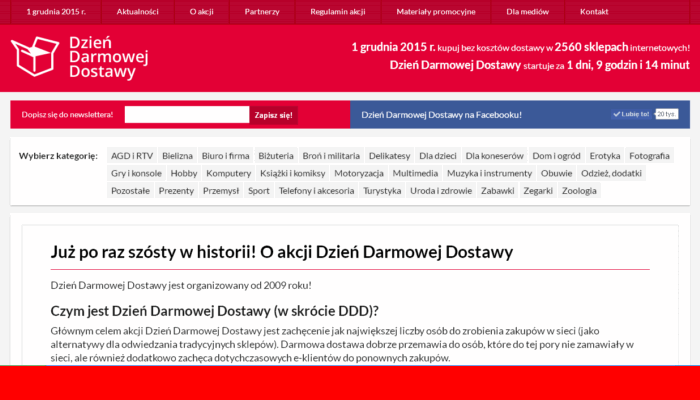Select the Obuwie category
700x400 pixels.
(x=556, y=173)
